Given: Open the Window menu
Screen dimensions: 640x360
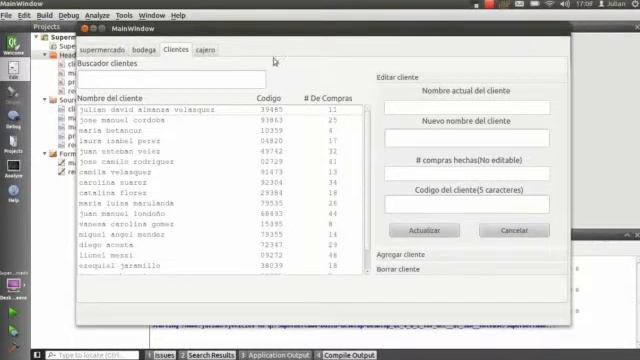Looking at the screenshot, I should [151, 16].
